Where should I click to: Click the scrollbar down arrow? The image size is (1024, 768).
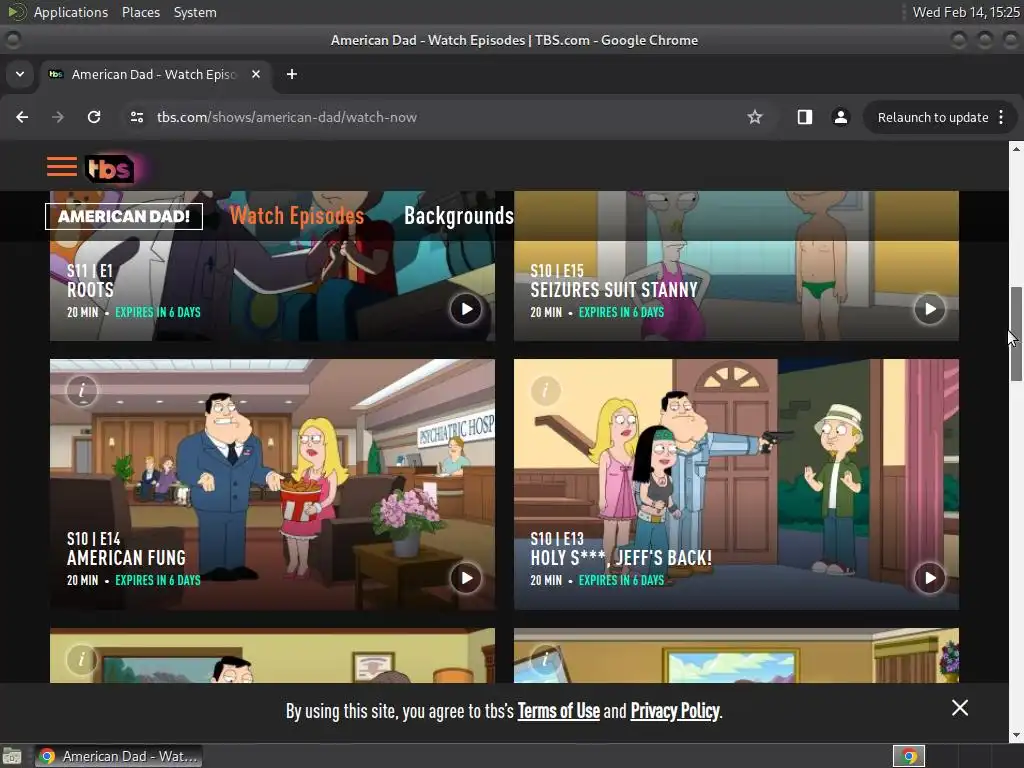(x=1016, y=735)
